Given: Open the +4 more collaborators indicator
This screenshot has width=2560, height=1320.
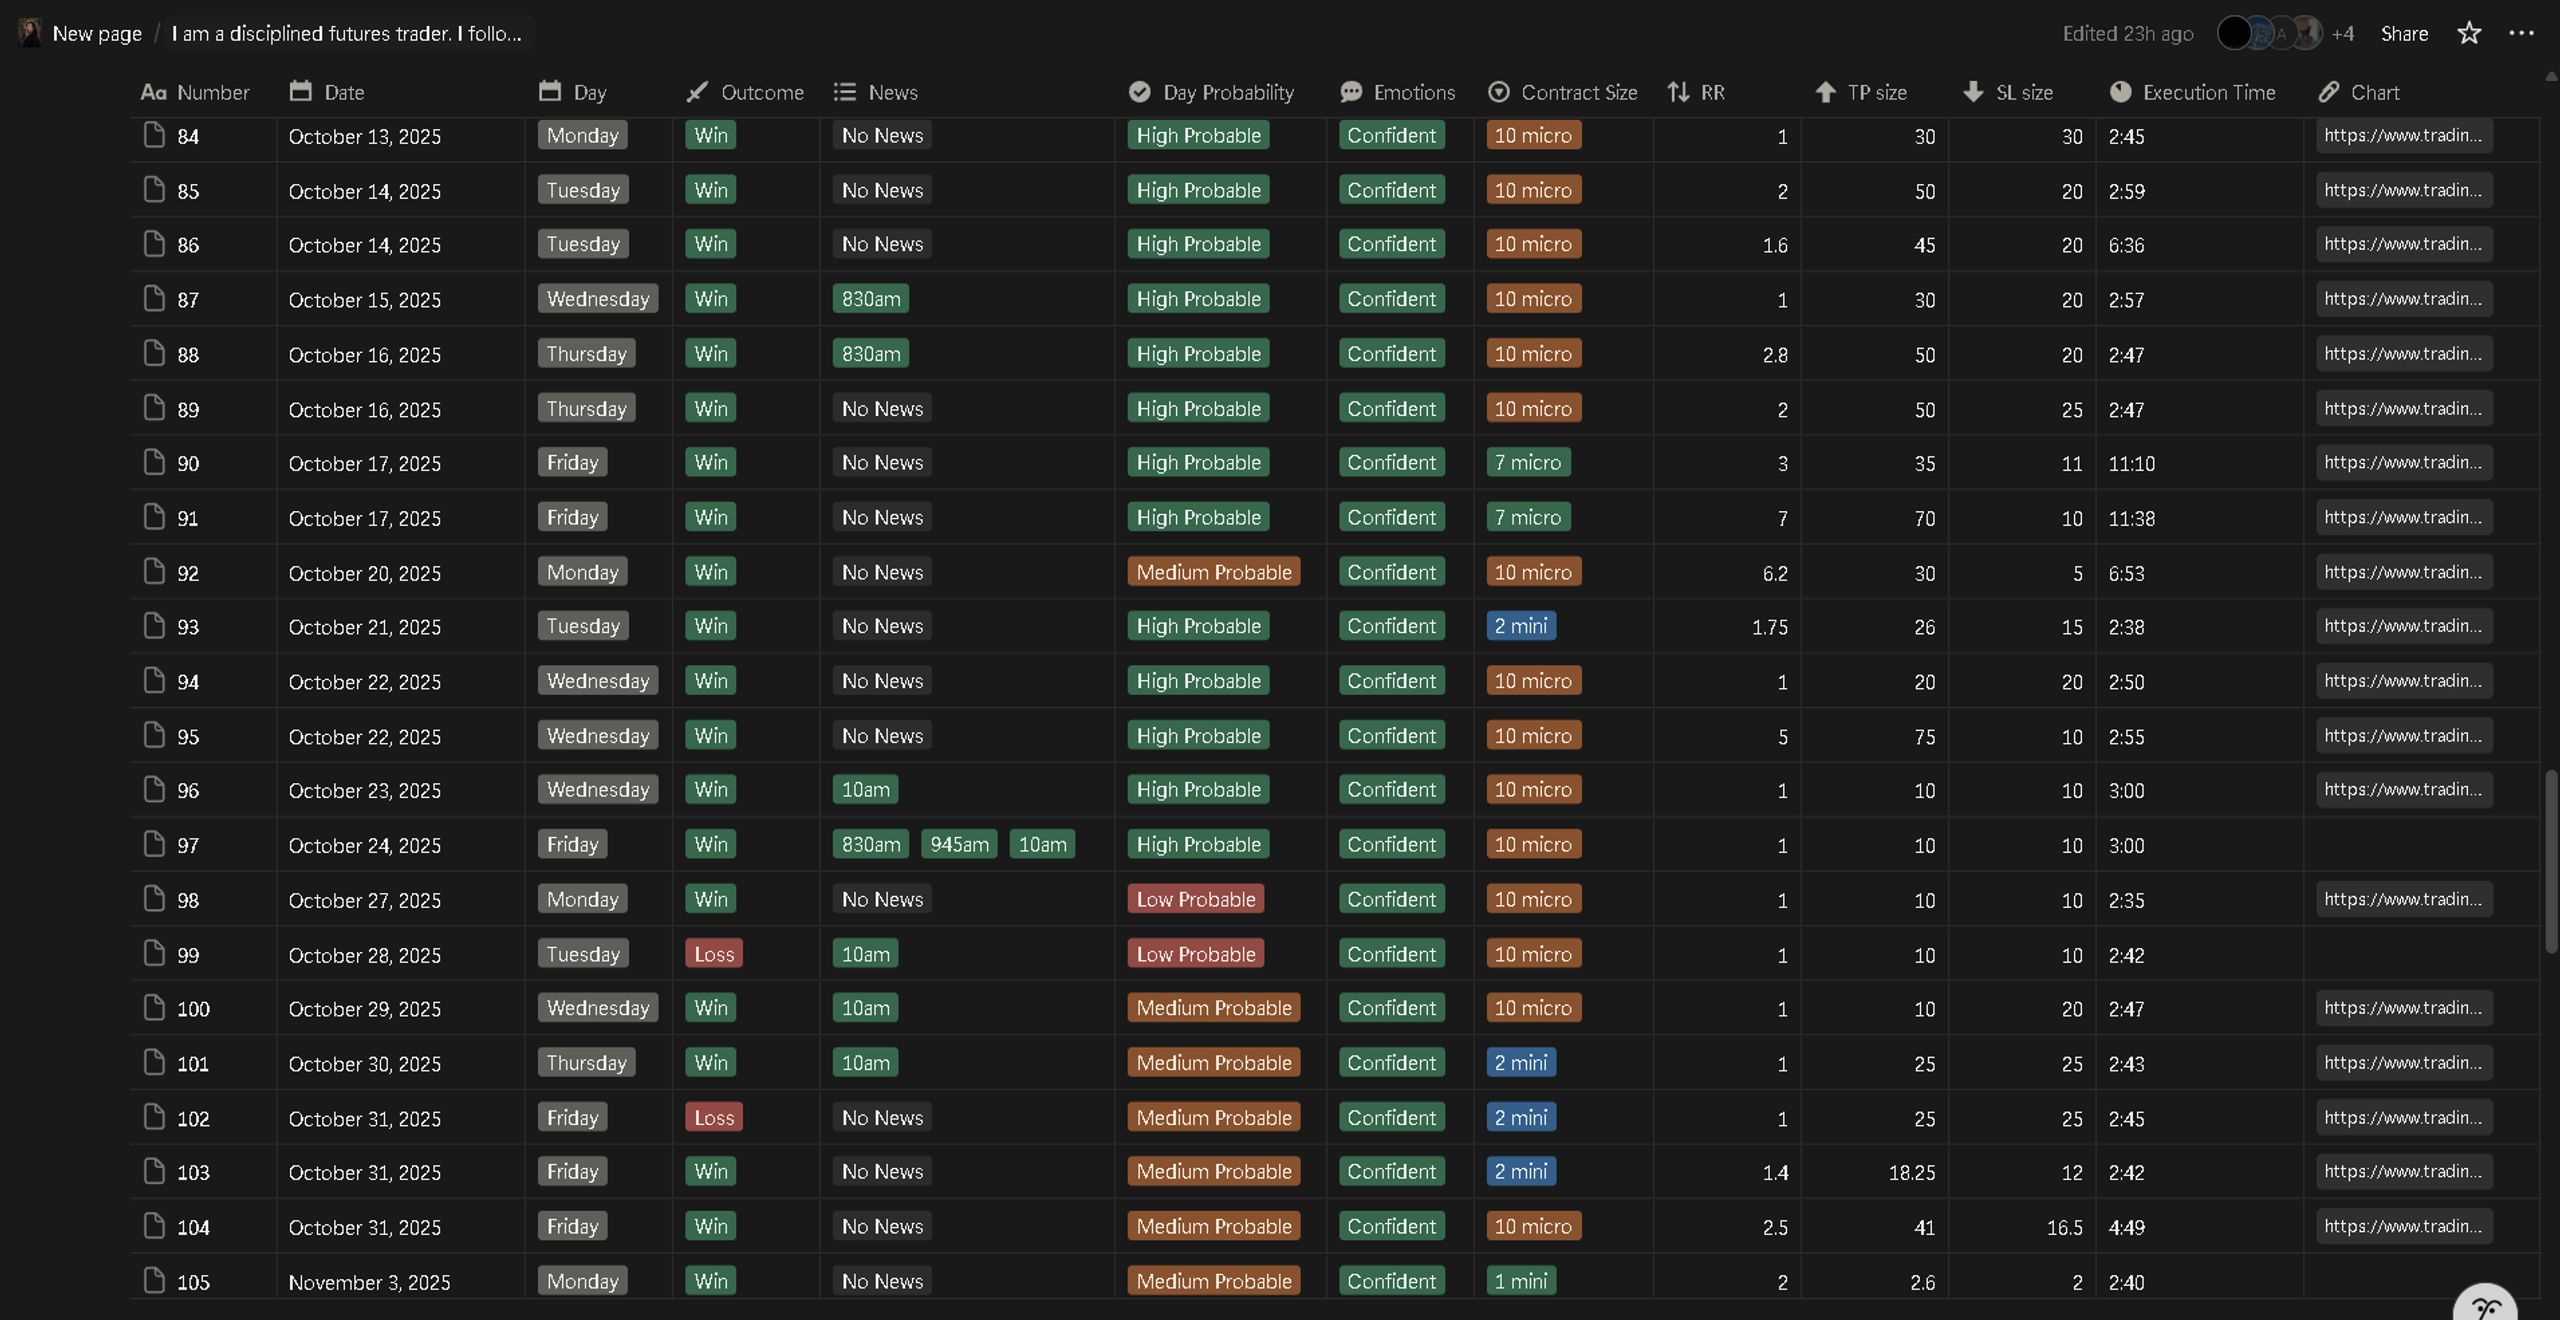Looking at the screenshot, I should [2342, 33].
